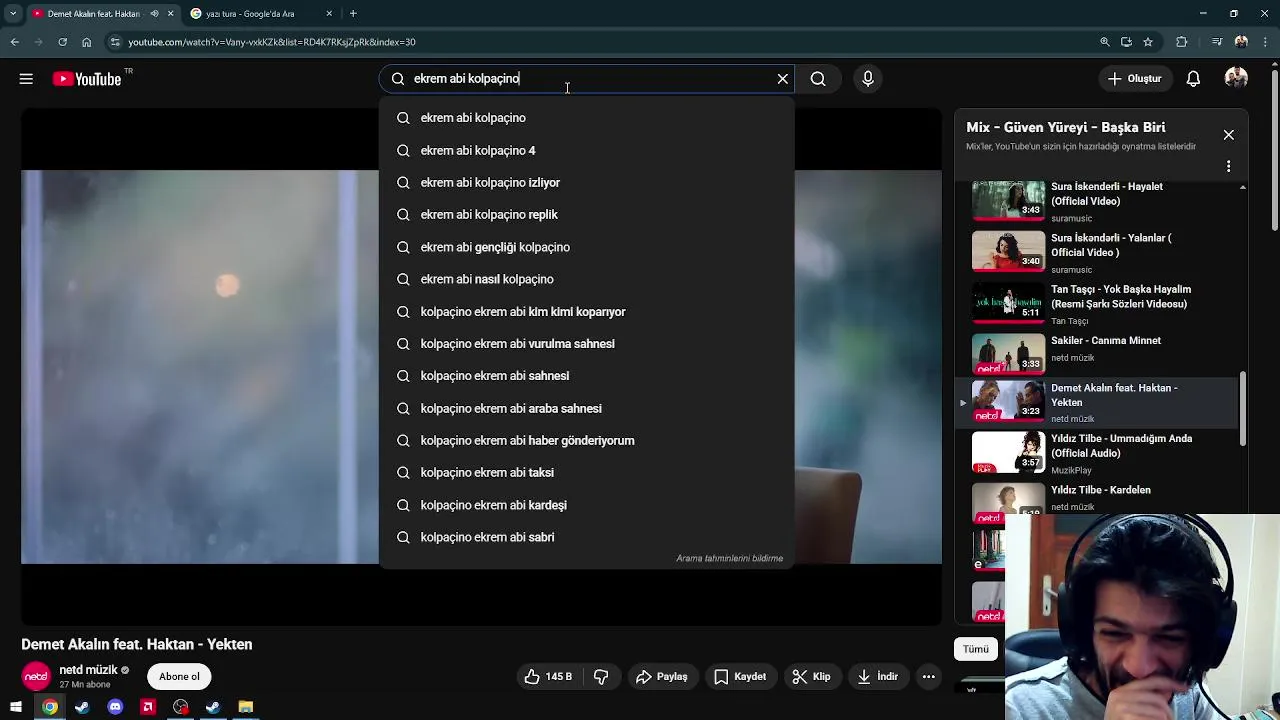Click Arama tahminlerini bildirme link

[729, 558]
